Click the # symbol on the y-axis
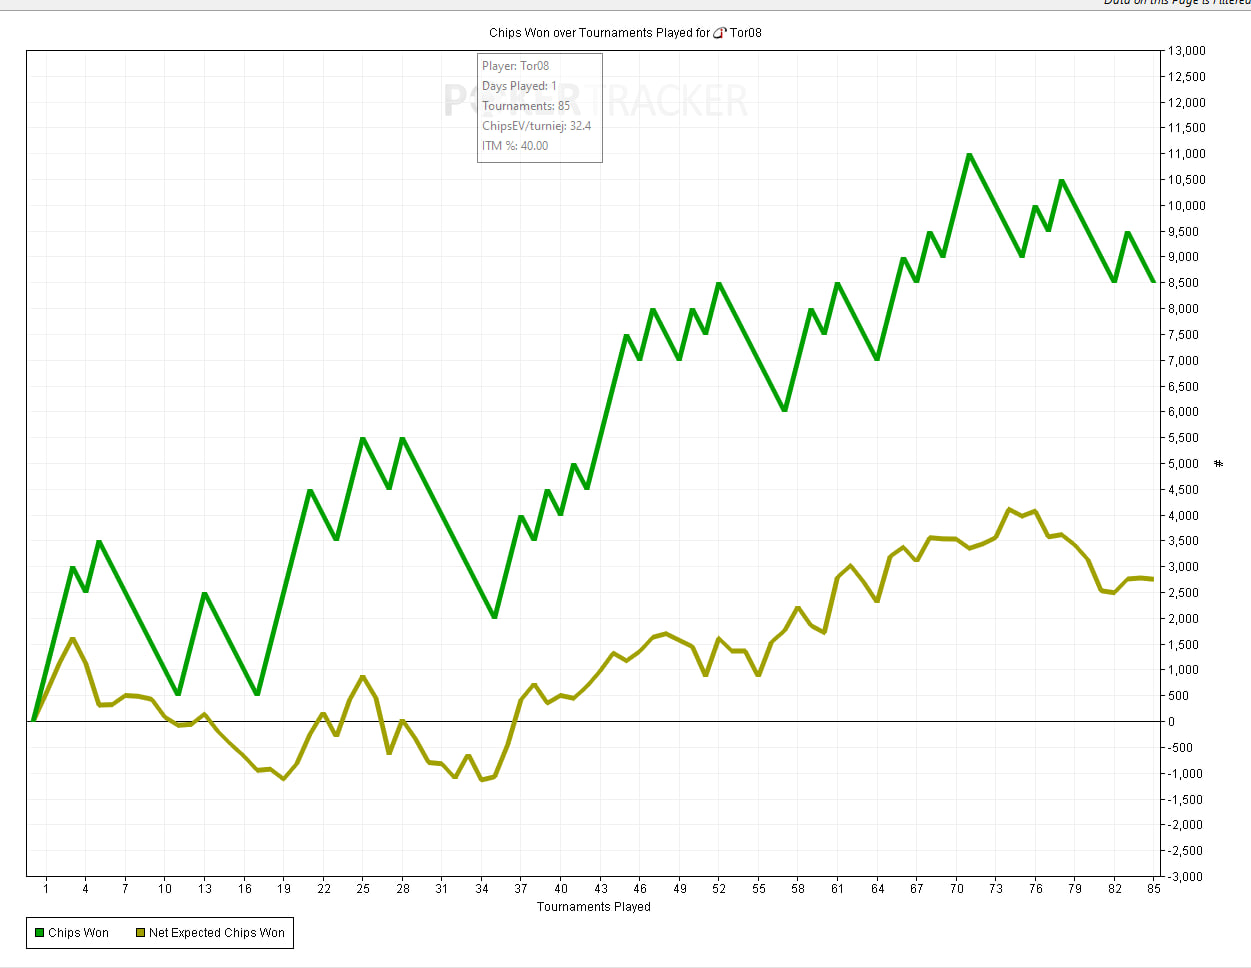The width and height of the screenshot is (1251, 968). [1218, 464]
